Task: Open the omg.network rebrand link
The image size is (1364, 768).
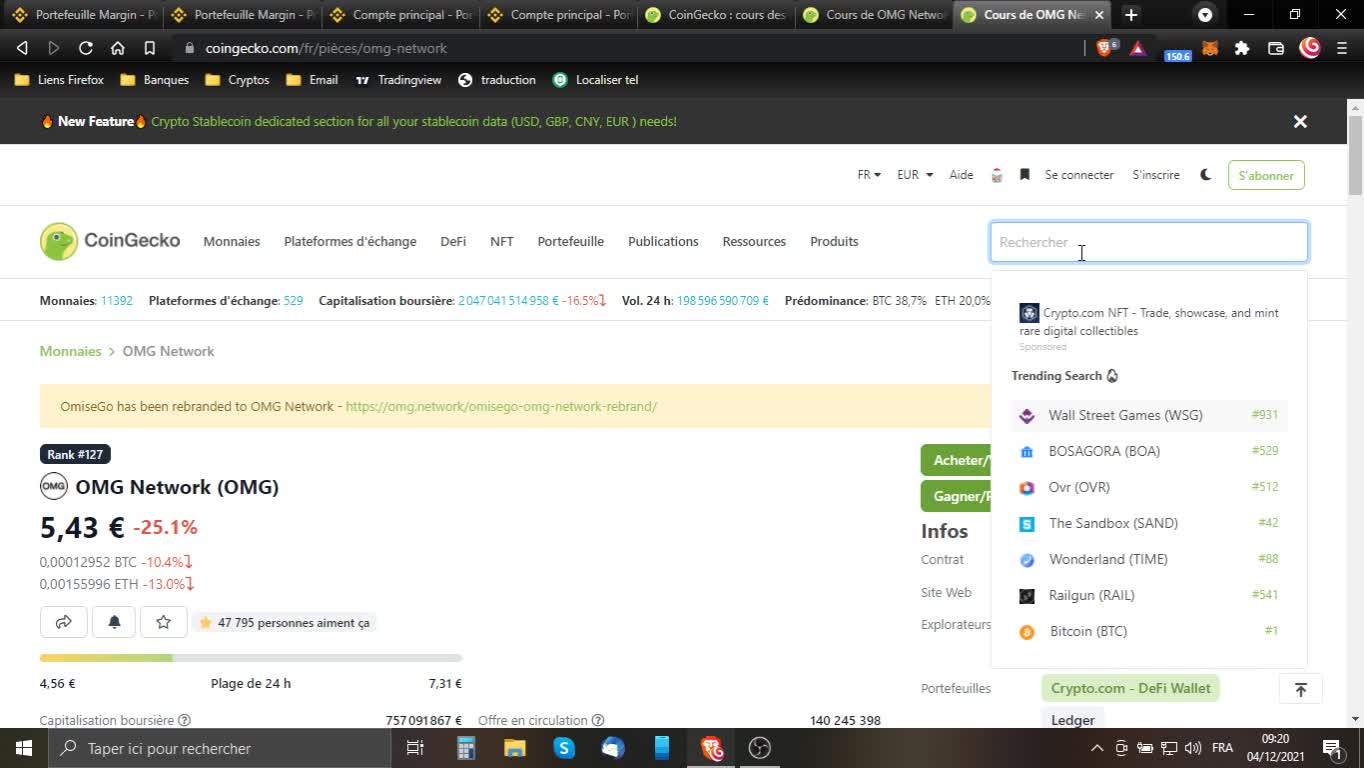Action: pos(501,407)
